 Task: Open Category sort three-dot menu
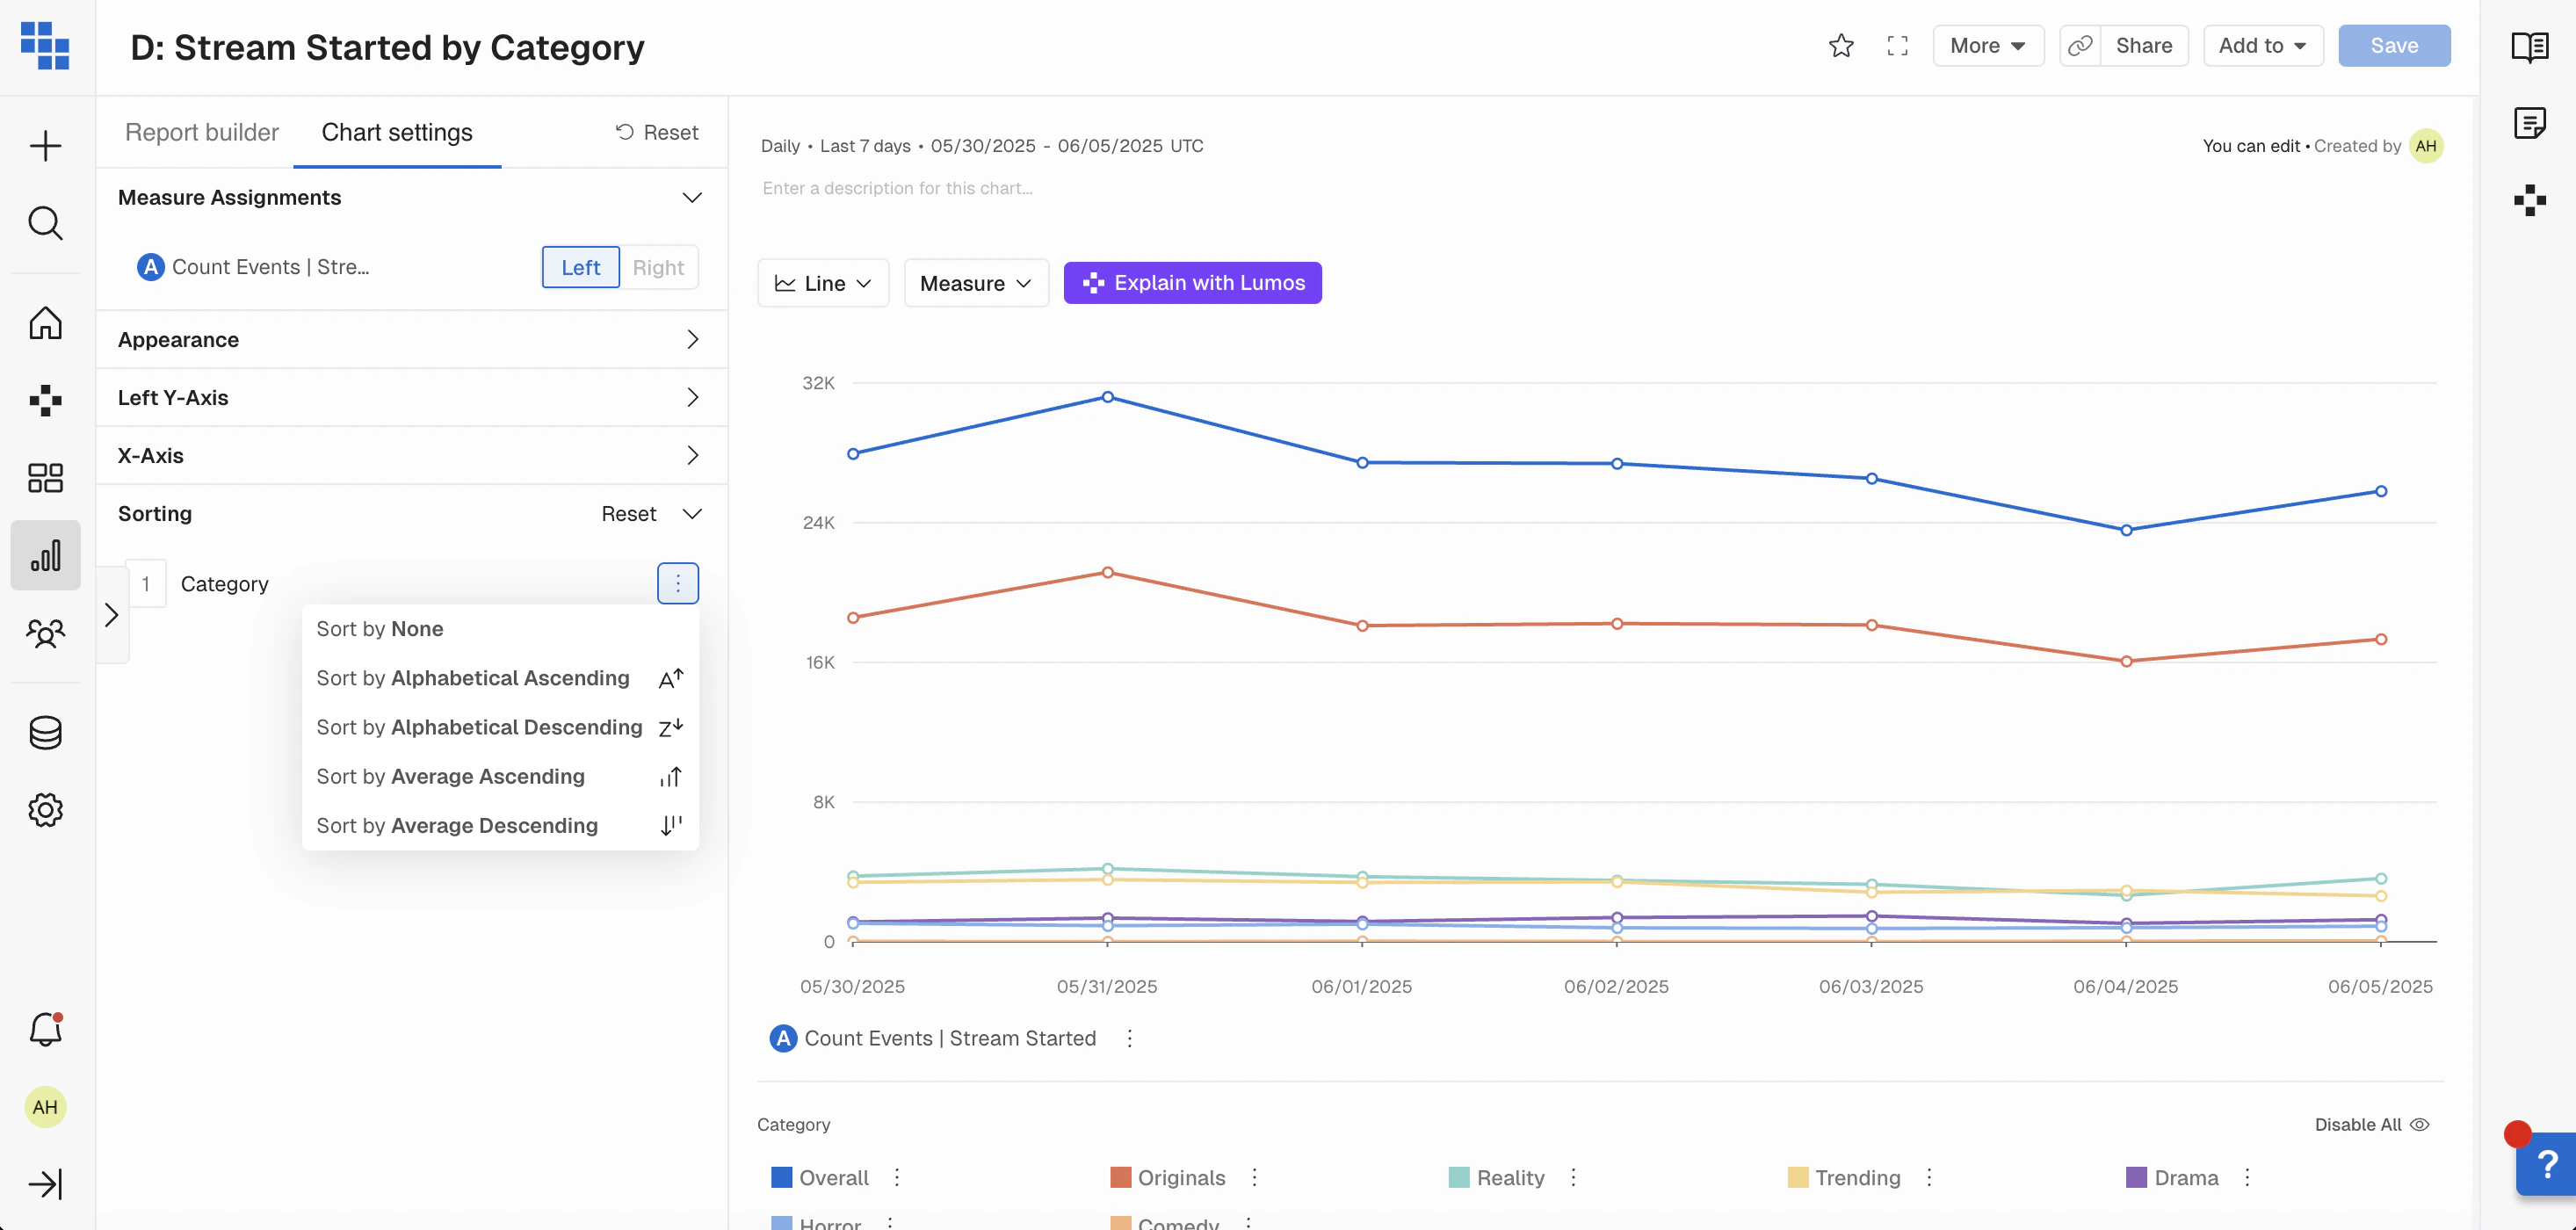pyautogui.click(x=677, y=583)
